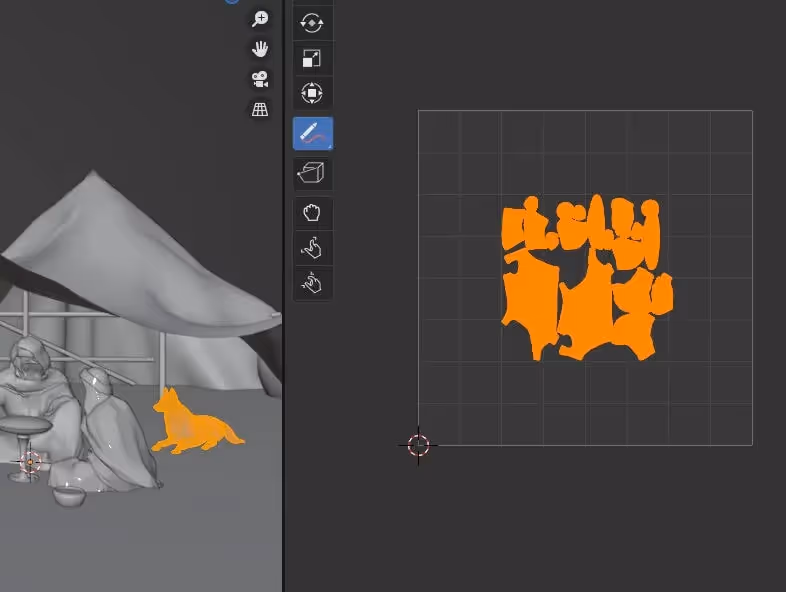Select the Pinch sculpt tool
The image size is (786, 592).
pyautogui.click(x=312, y=283)
